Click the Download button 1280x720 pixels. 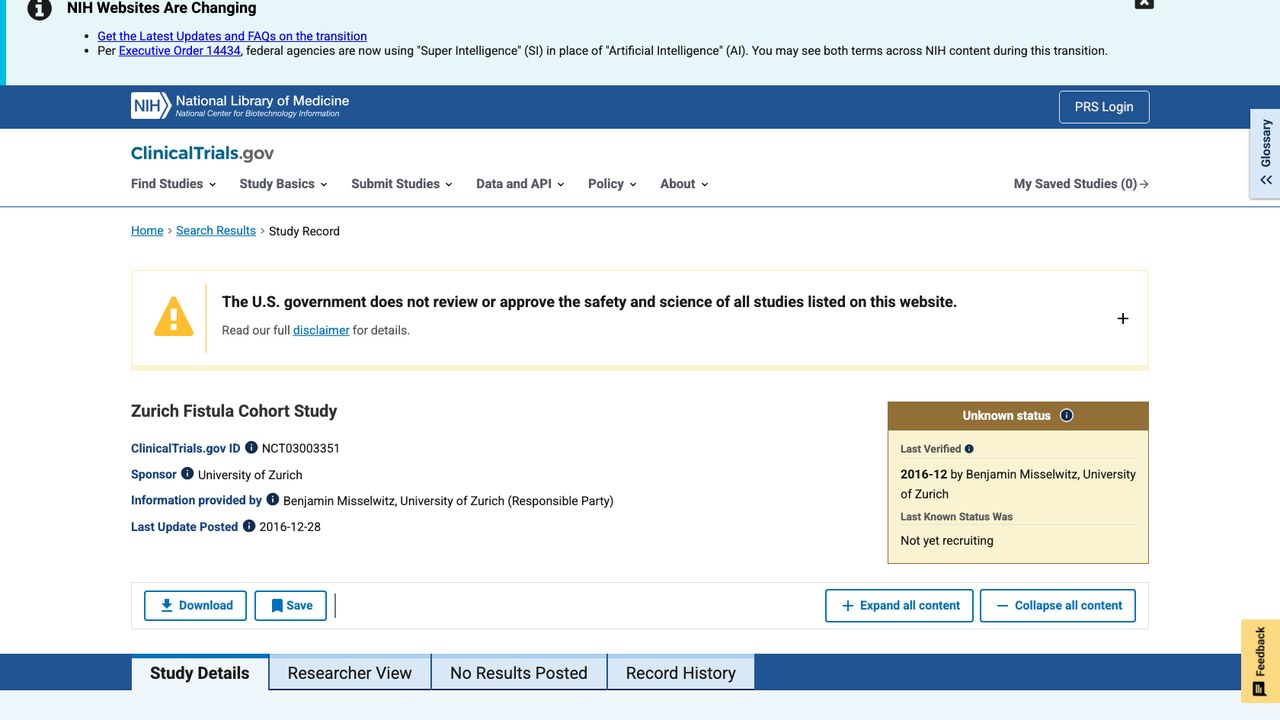(x=196, y=606)
